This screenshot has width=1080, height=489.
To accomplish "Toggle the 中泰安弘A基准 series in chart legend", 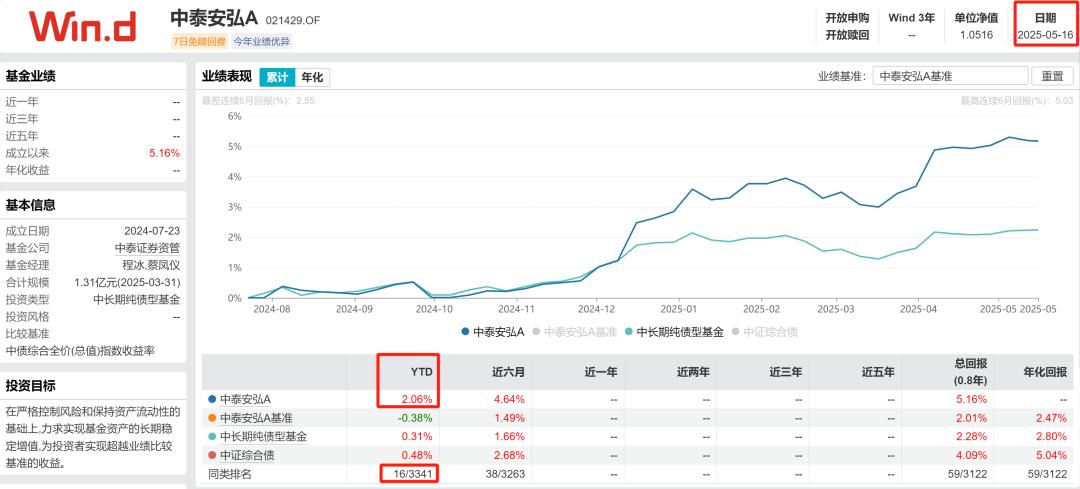I will 573,332.
